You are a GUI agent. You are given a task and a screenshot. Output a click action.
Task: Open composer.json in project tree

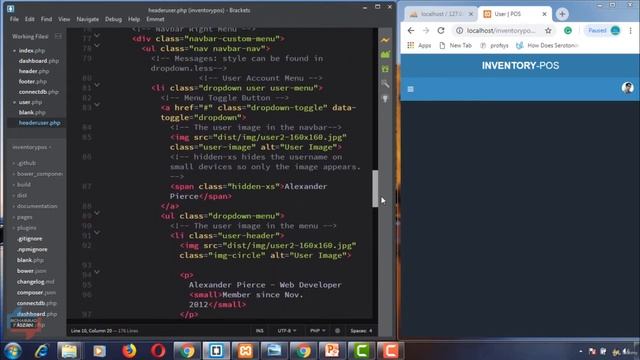point(36,293)
